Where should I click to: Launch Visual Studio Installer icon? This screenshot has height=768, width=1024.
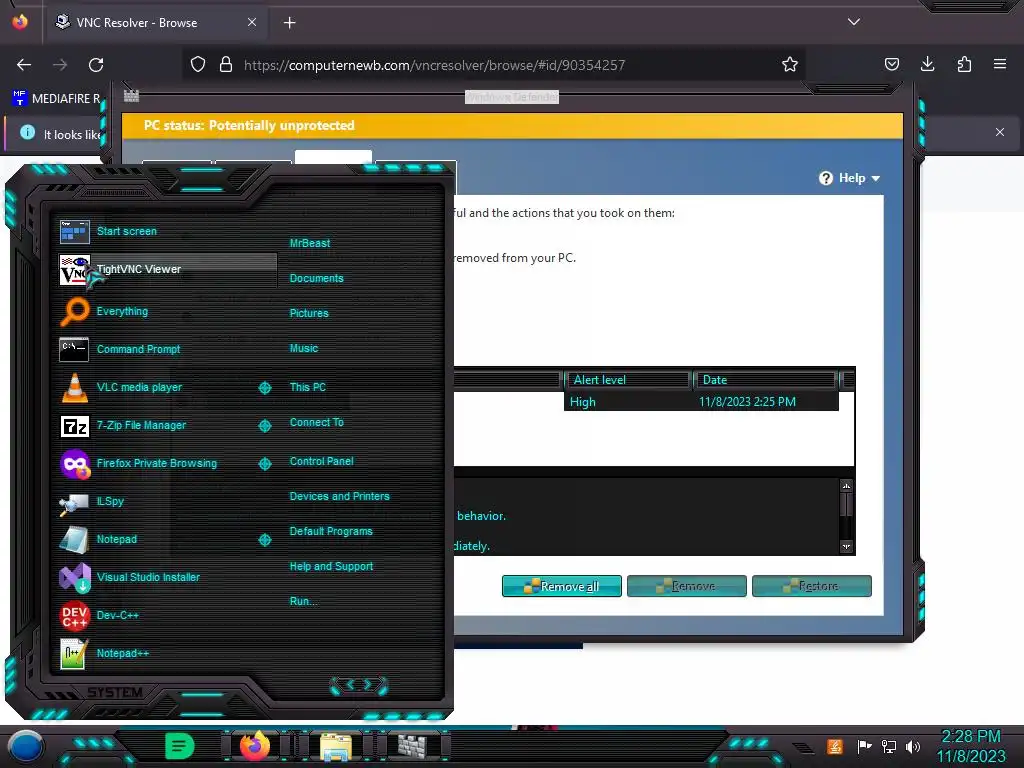click(x=74, y=577)
